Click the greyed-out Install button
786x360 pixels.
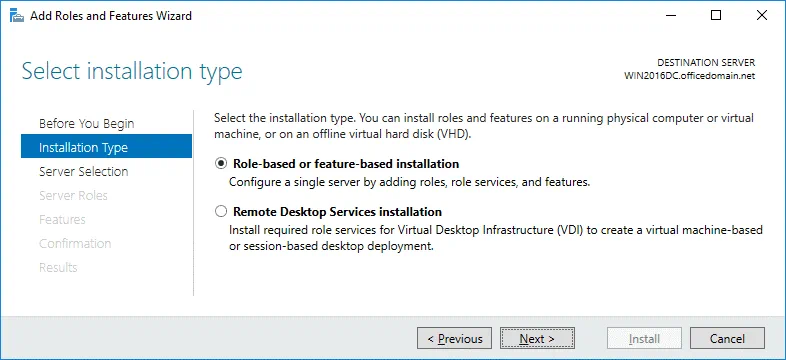pyautogui.click(x=644, y=338)
